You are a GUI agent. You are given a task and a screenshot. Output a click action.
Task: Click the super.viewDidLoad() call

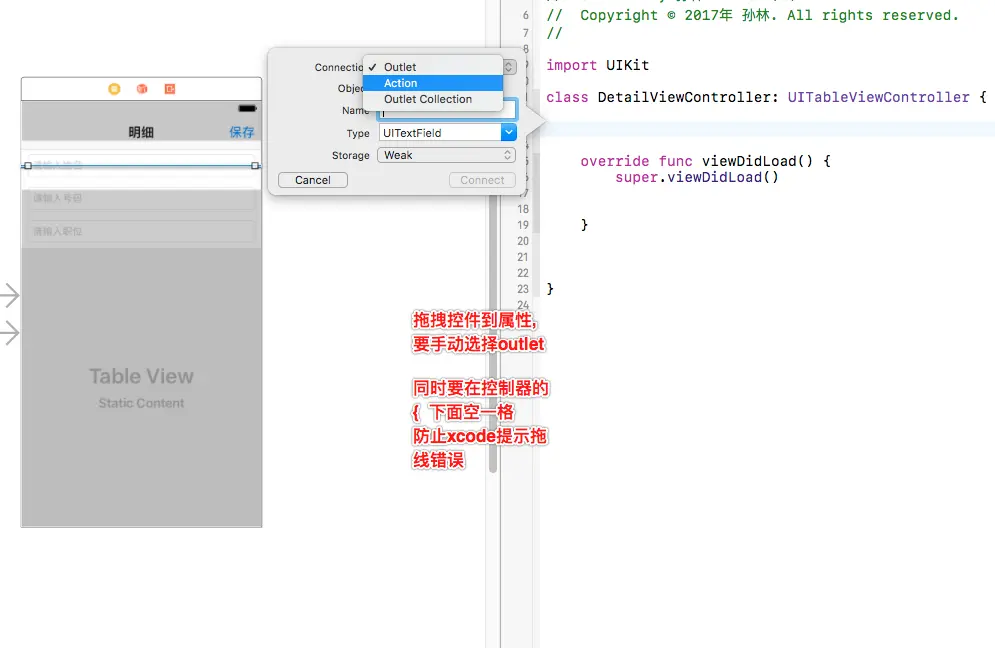pyautogui.click(x=697, y=177)
